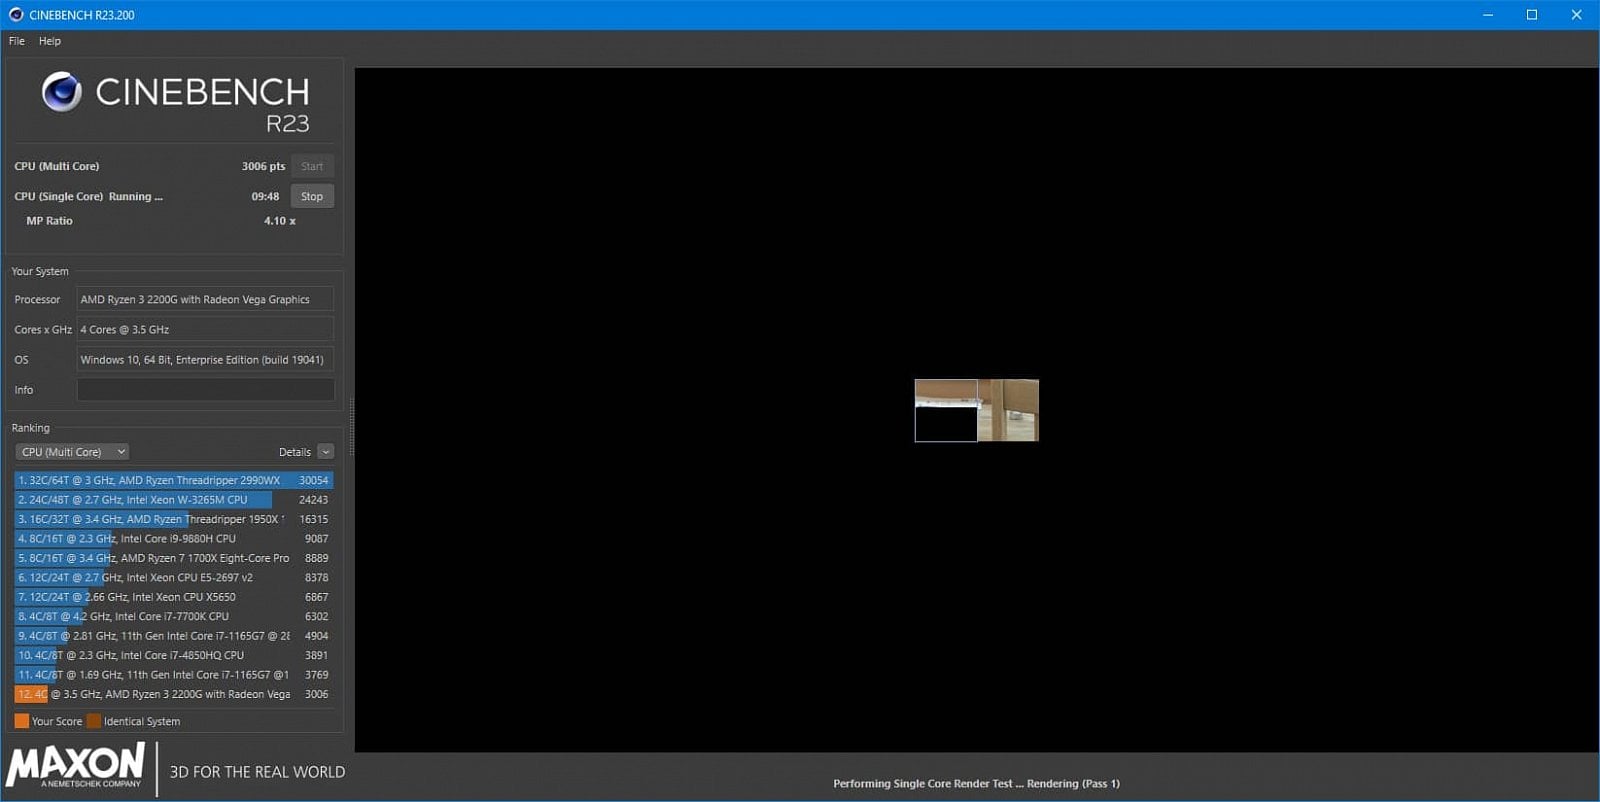Maximize the Cinebench window

point(1532,15)
